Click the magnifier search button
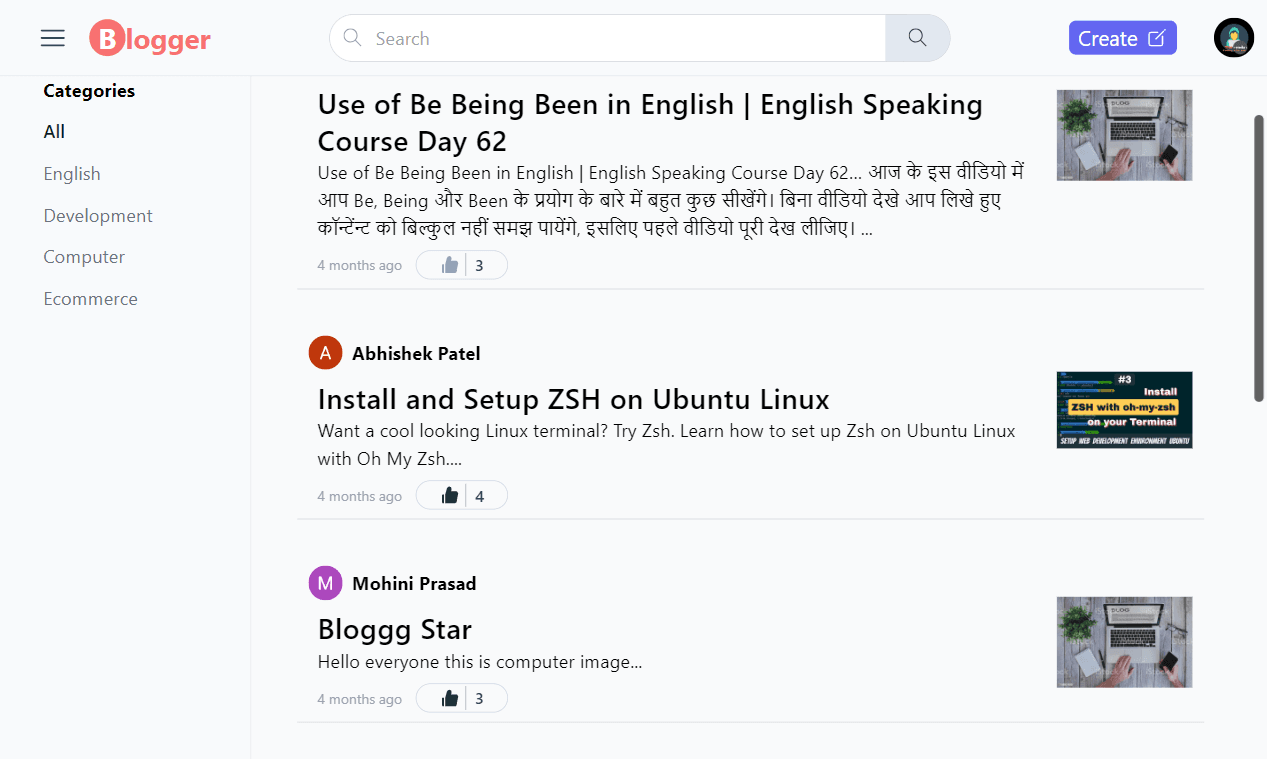 pyautogui.click(x=917, y=38)
